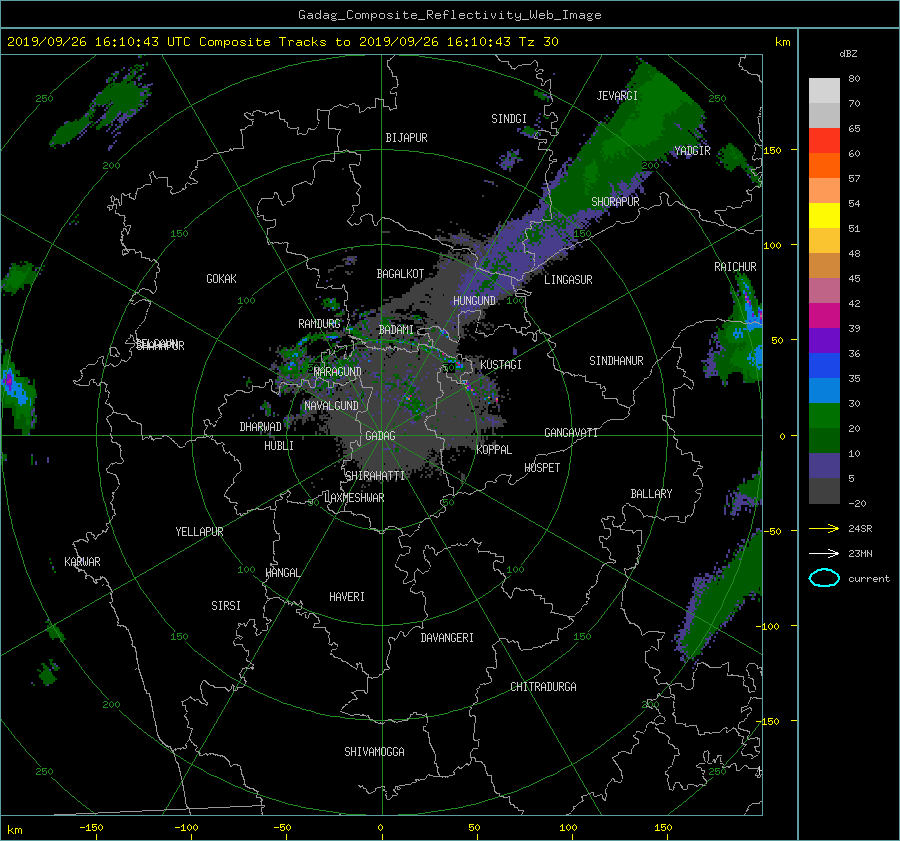Click the GADAG radar center label
Screen dimensions: 900x841
tap(380, 436)
